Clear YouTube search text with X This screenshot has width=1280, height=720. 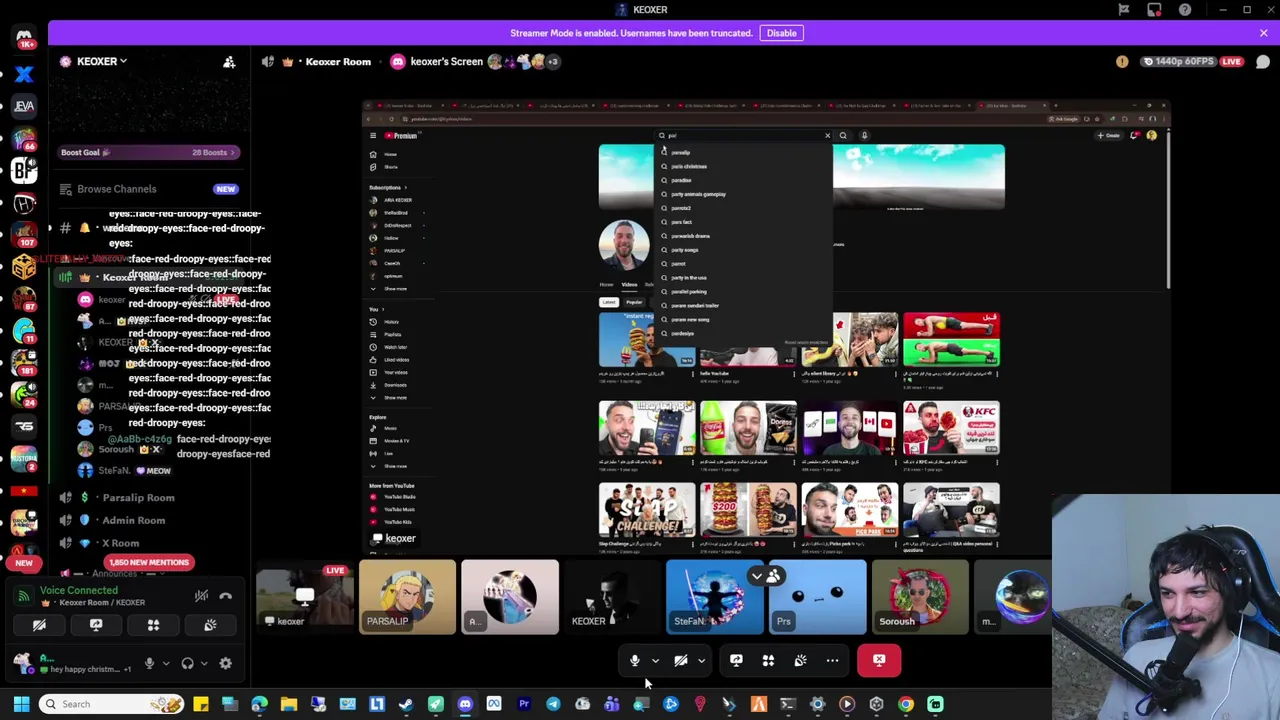[827, 135]
